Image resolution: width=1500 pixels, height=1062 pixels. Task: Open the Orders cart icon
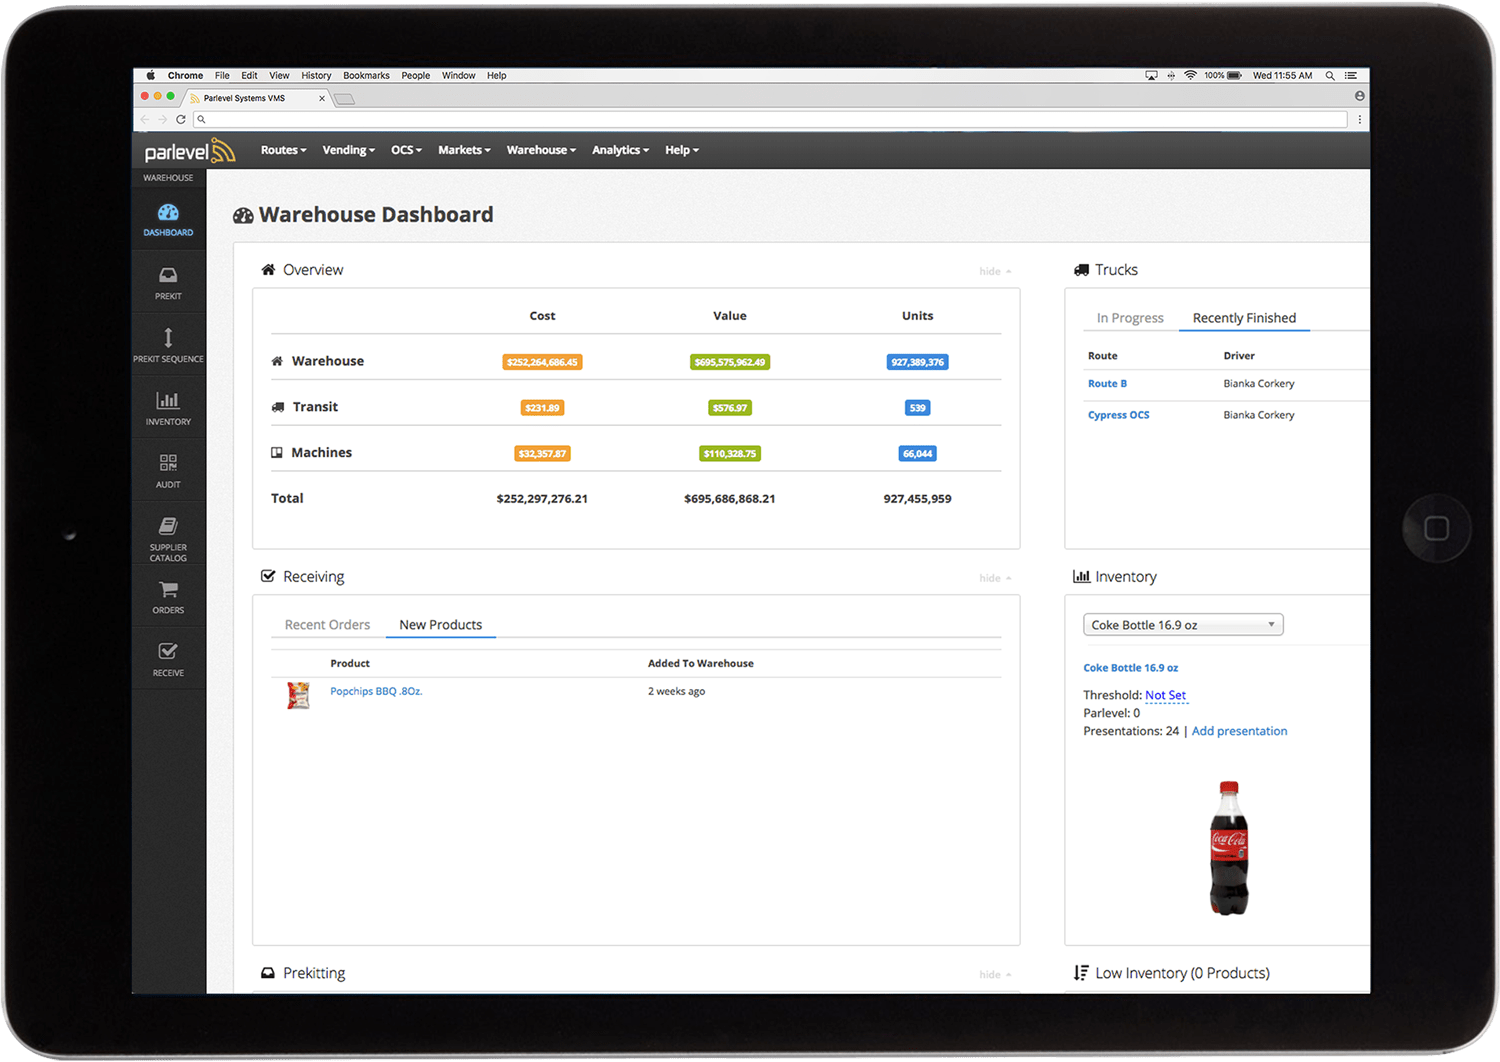168,590
